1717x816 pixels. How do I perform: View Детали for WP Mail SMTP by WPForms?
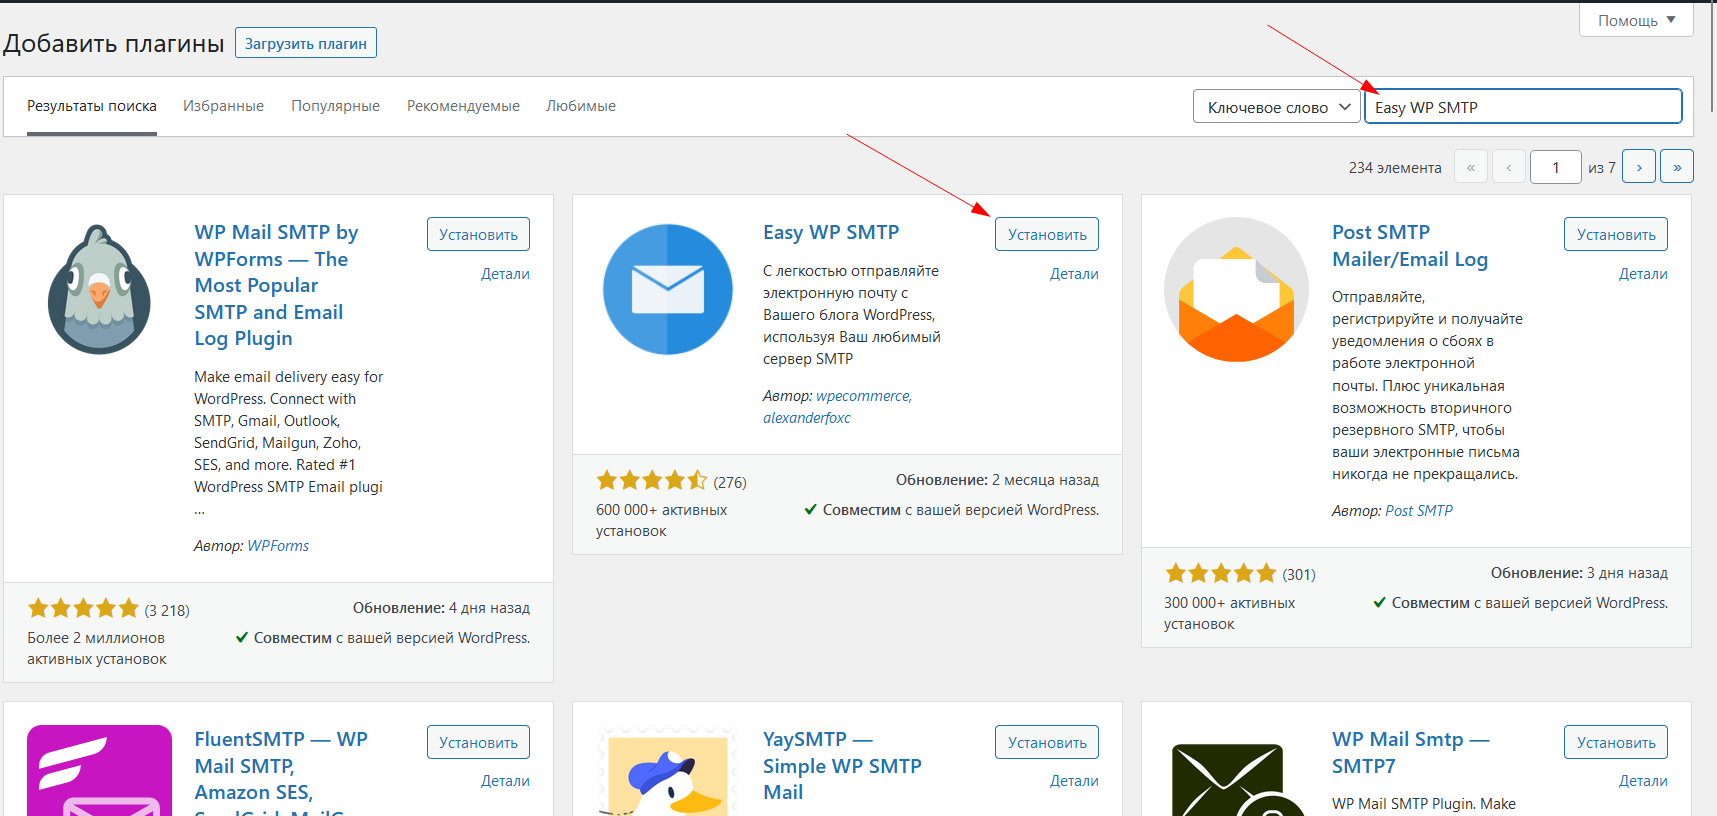pos(505,274)
